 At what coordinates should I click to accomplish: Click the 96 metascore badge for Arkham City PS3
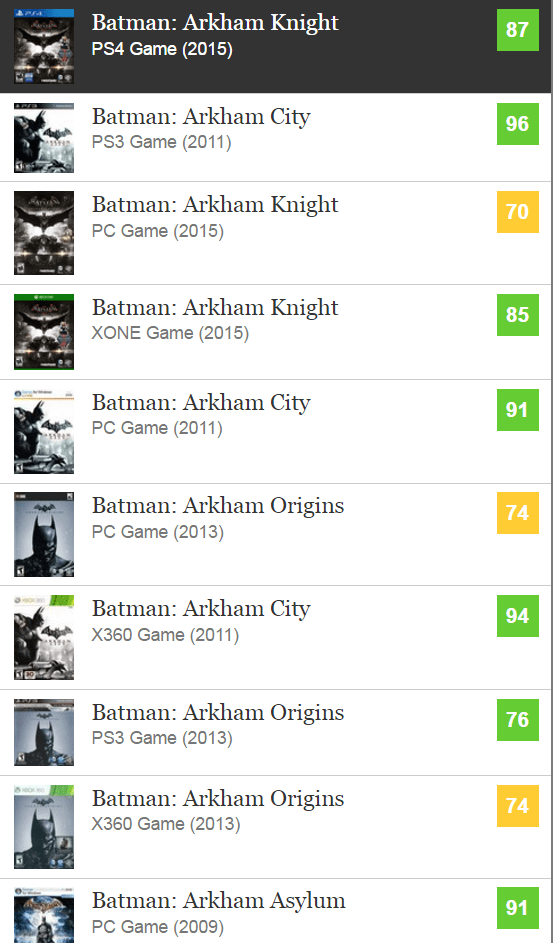[518, 124]
